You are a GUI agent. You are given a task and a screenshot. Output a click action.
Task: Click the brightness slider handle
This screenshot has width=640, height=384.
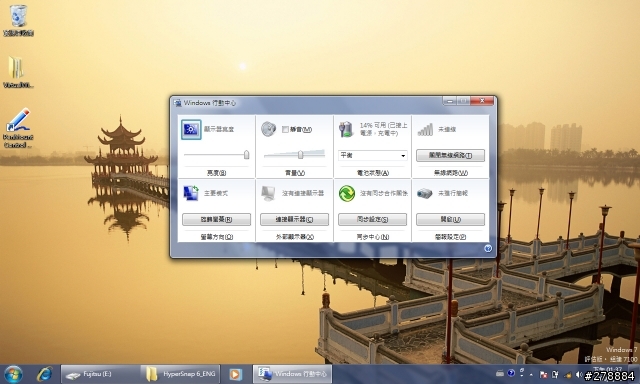pyautogui.click(x=247, y=155)
